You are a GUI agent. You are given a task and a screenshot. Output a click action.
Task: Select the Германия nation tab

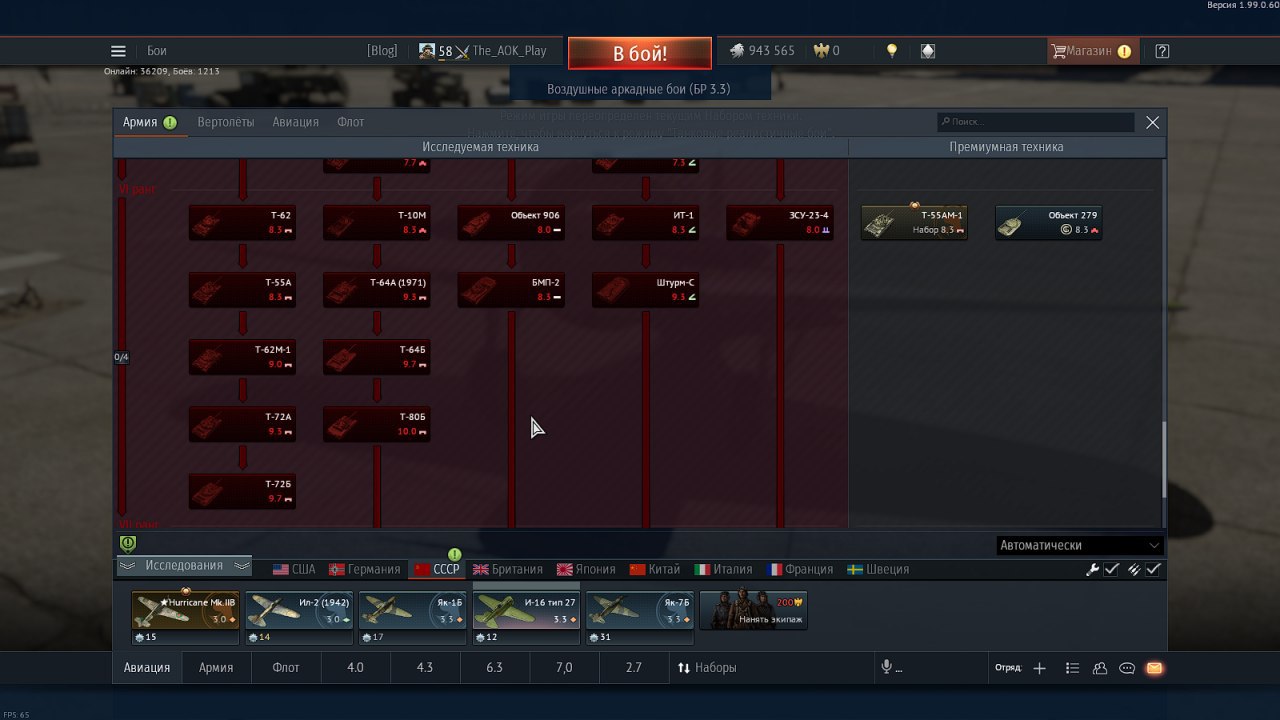365,569
